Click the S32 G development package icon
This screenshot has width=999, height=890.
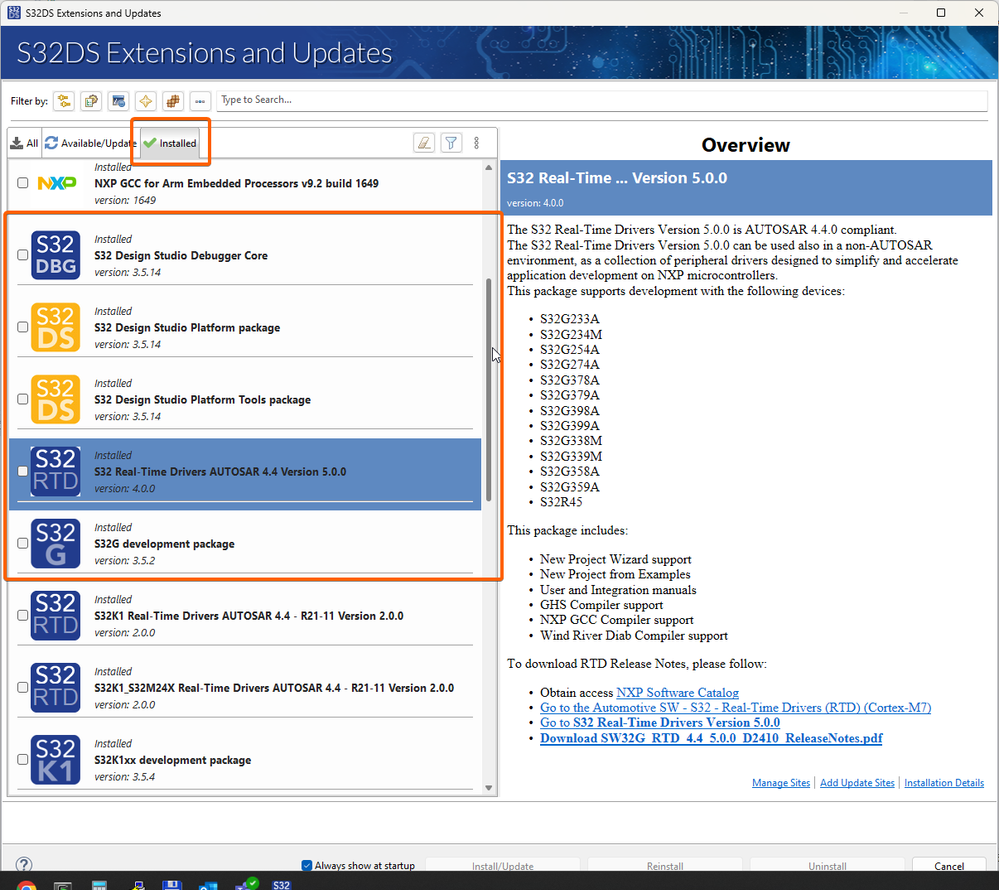(x=55, y=543)
